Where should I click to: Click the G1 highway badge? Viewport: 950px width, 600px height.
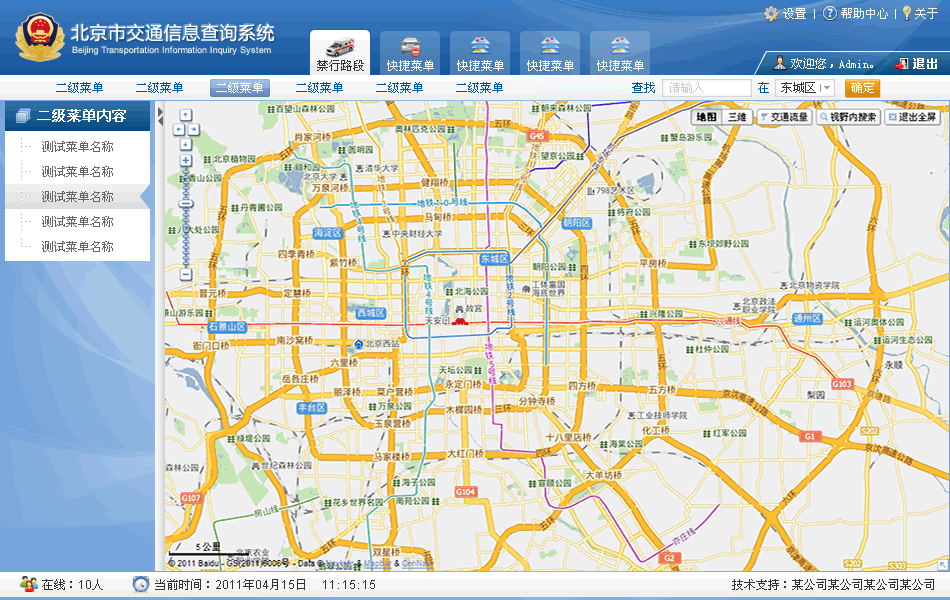809,436
